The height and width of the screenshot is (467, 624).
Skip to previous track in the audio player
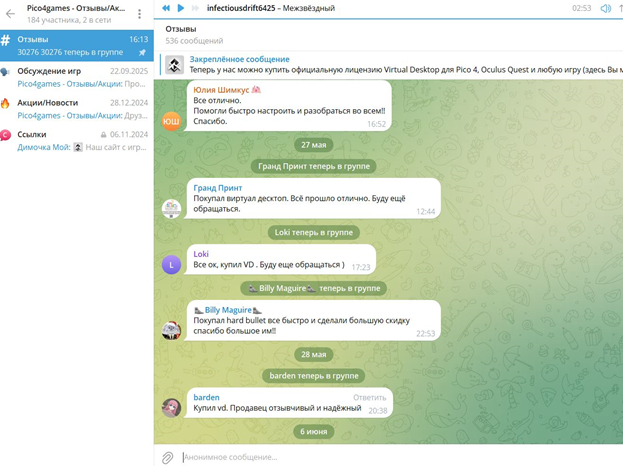pos(166,8)
